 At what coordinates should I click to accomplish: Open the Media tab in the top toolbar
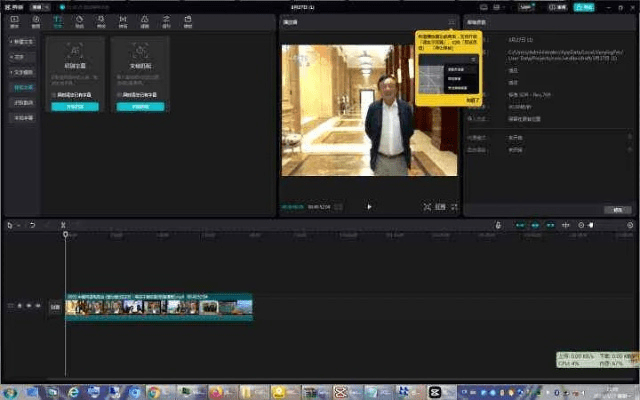click(13, 21)
